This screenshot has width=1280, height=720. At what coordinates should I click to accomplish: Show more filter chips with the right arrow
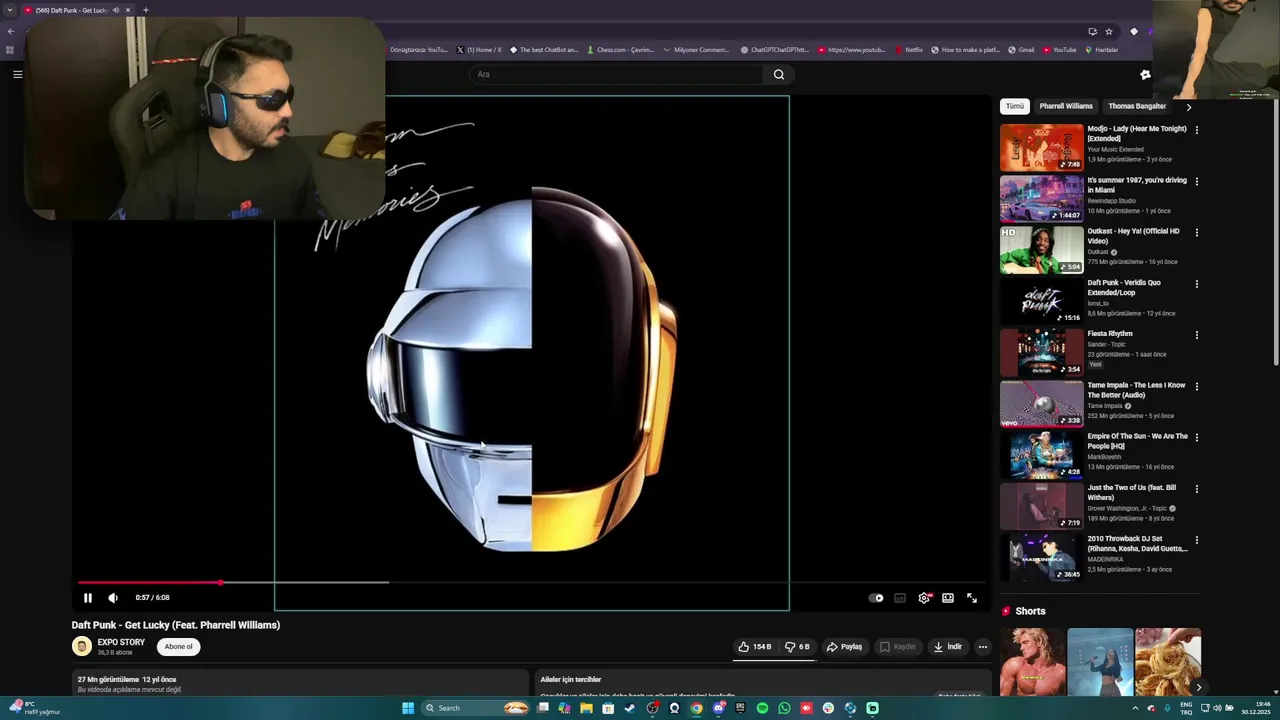click(x=1189, y=106)
